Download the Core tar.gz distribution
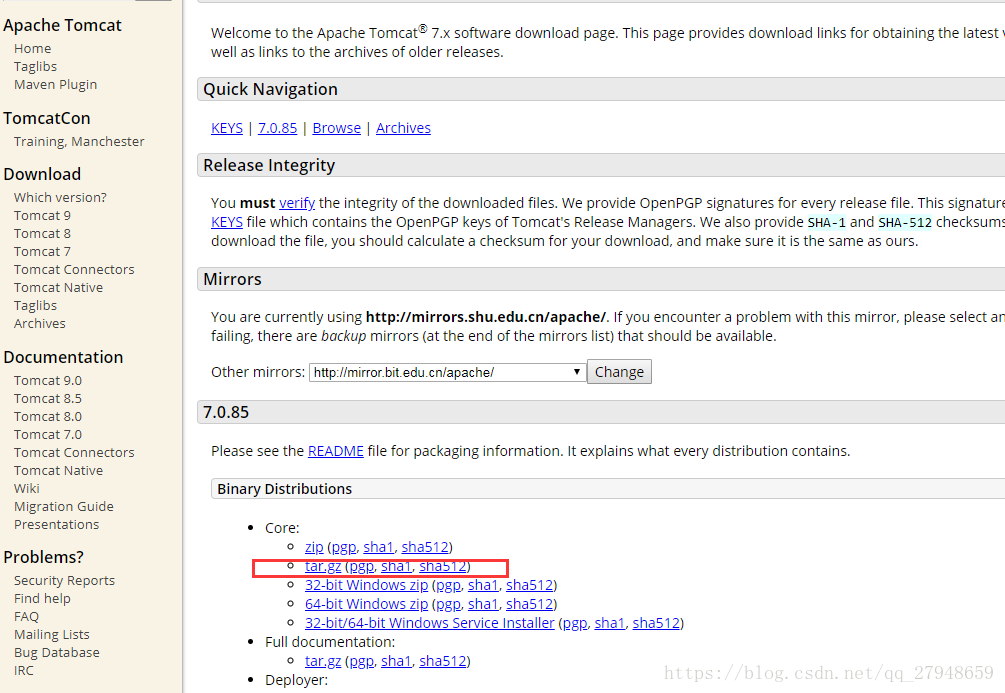The width and height of the screenshot is (1005, 693). [x=323, y=567]
